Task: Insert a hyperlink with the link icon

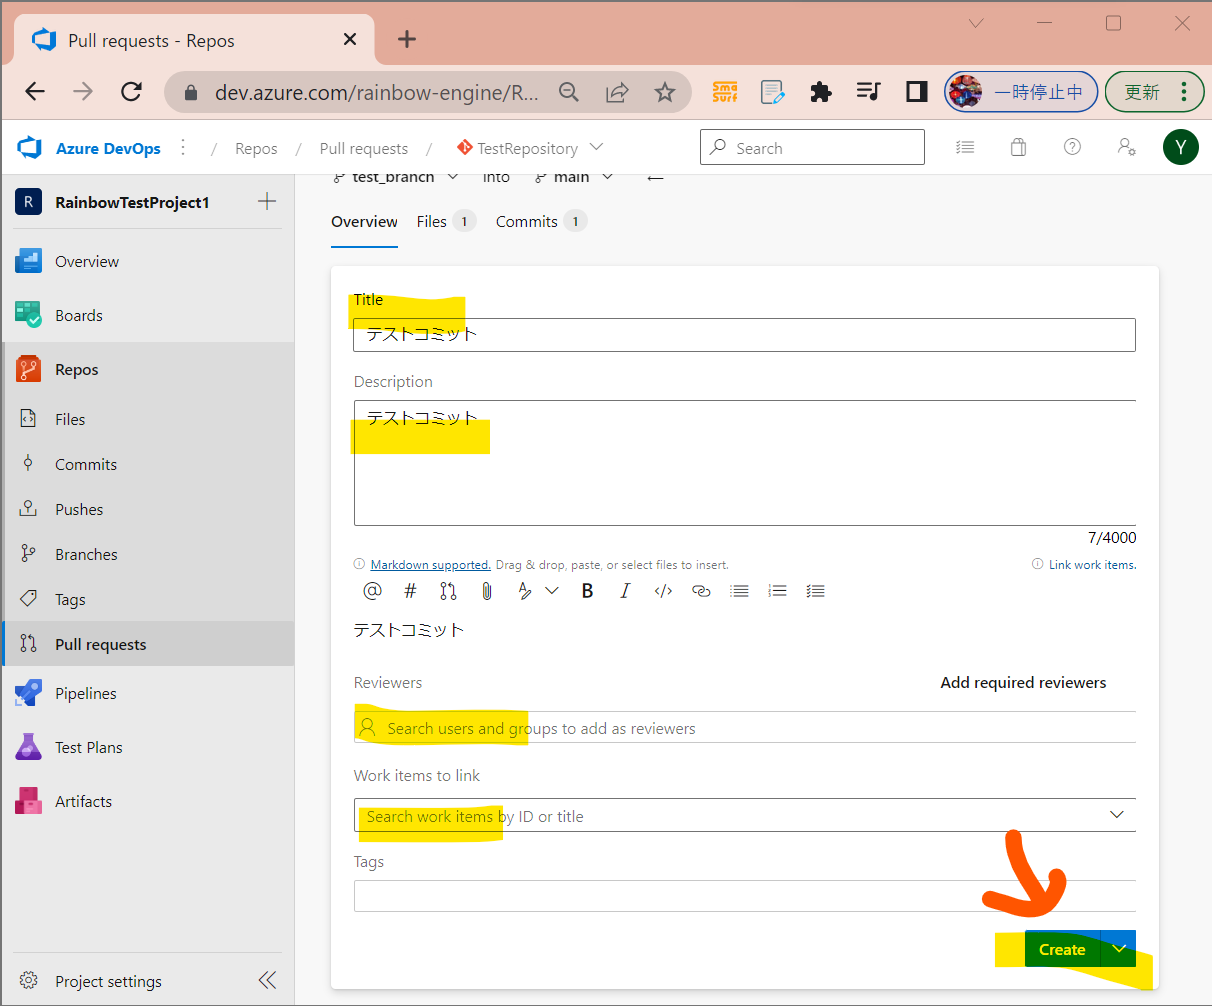Action: pos(701,591)
